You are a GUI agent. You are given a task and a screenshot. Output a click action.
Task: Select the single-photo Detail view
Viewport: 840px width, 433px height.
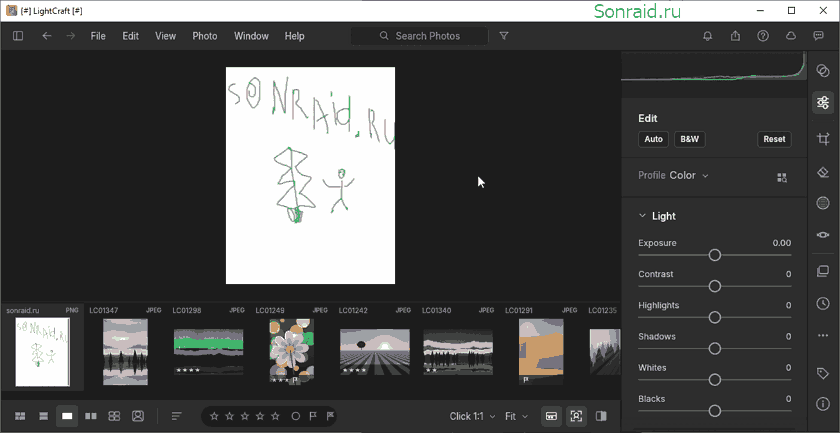click(x=67, y=416)
